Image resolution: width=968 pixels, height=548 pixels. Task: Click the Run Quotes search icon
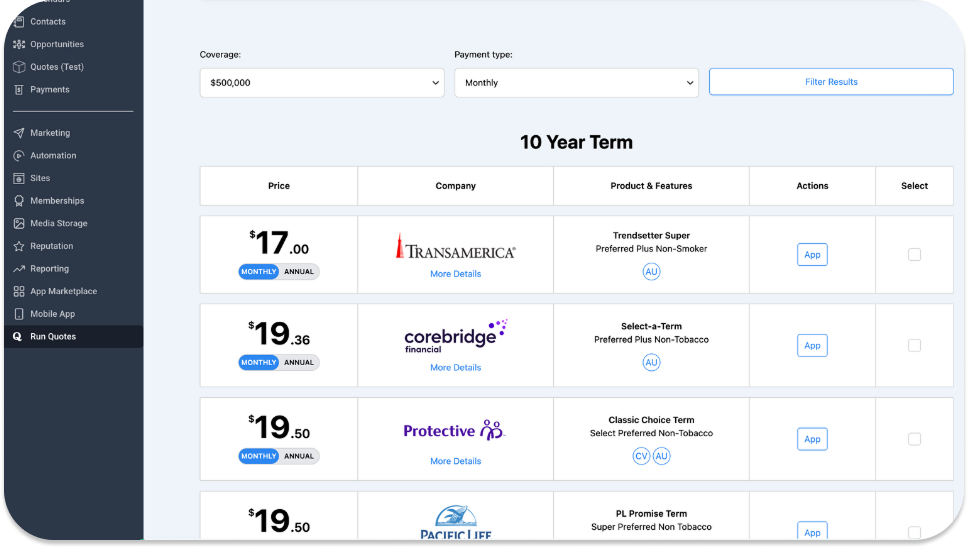click(18, 336)
